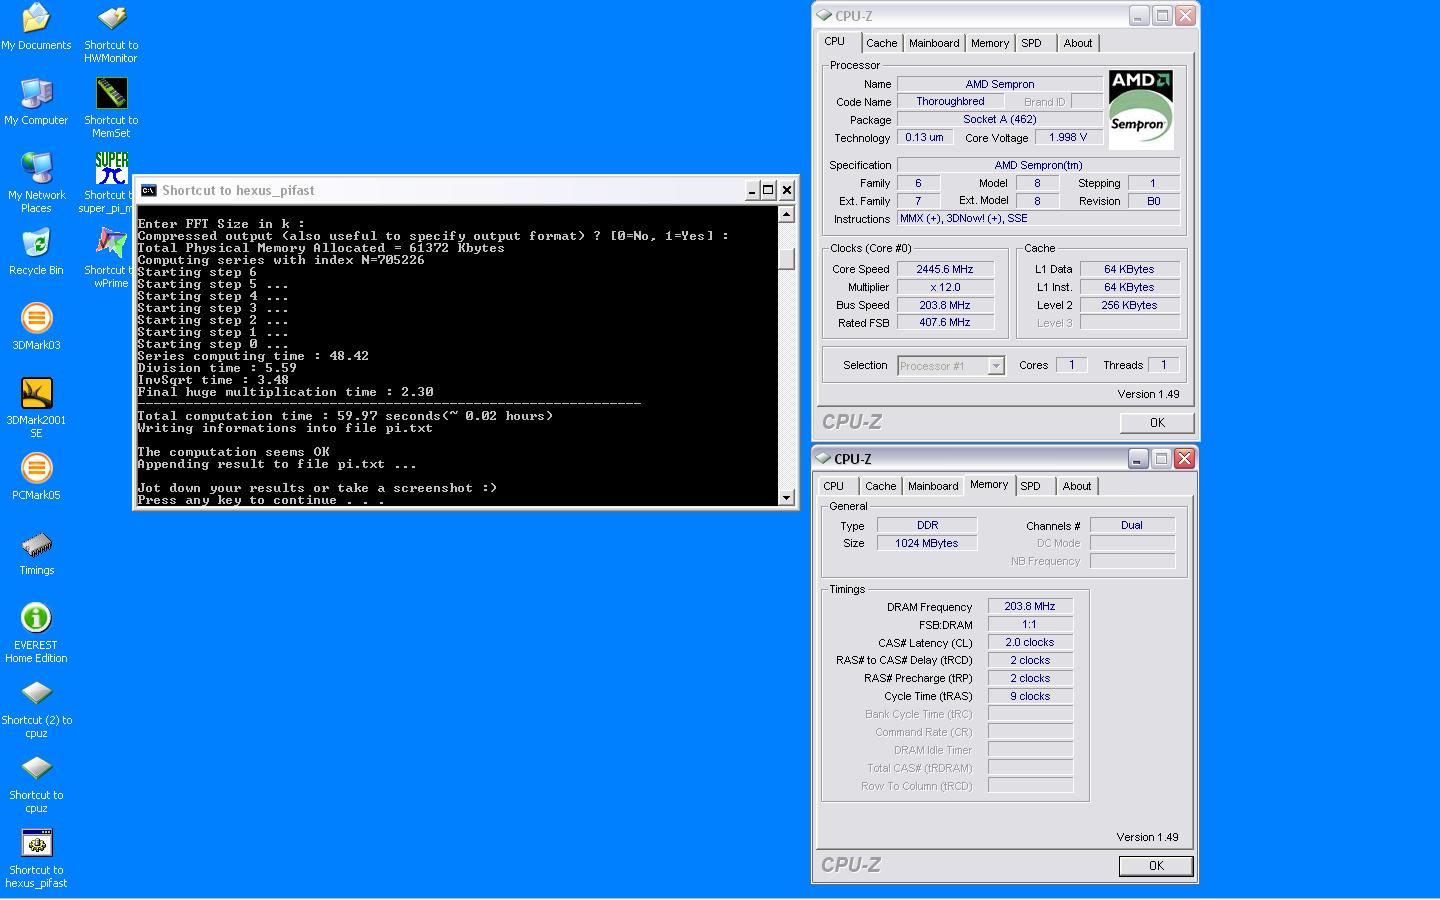Click the Cycle Time 9 clocks value

tap(1030, 696)
